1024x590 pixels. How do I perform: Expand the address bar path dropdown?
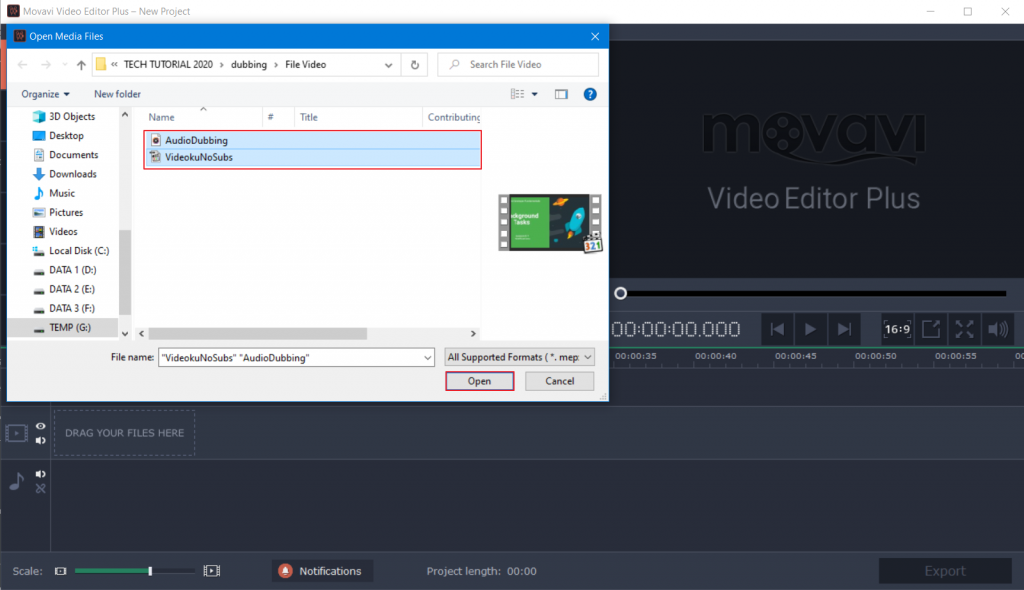(x=389, y=65)
